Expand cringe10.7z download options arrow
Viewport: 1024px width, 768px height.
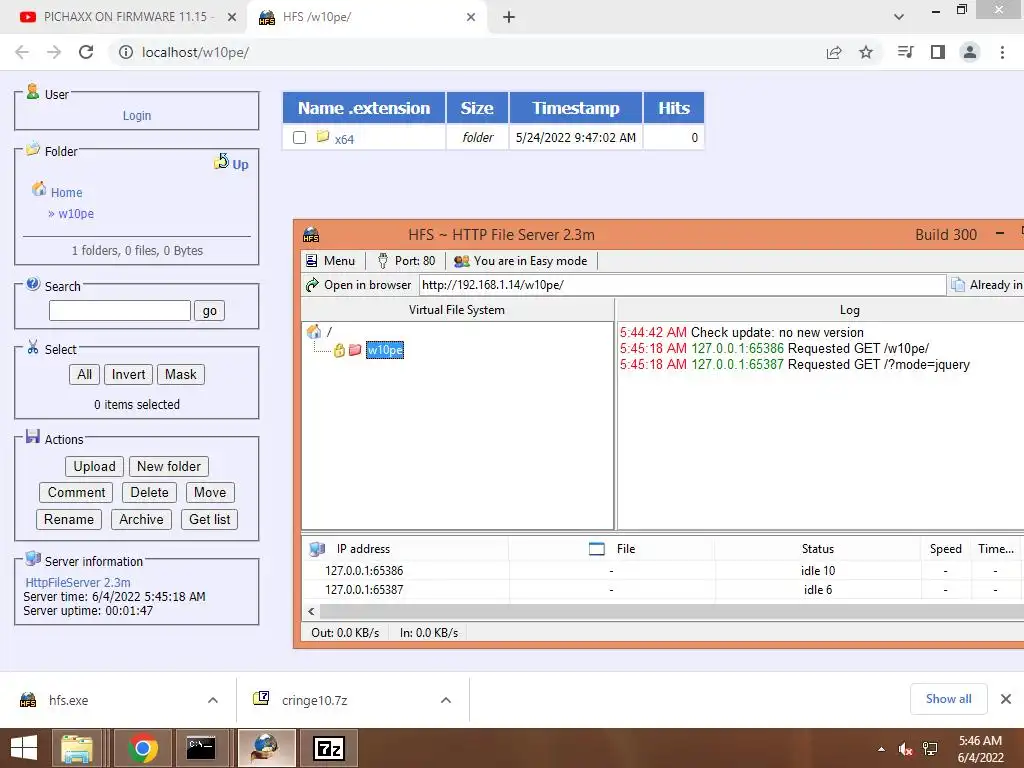pos(446,700)
